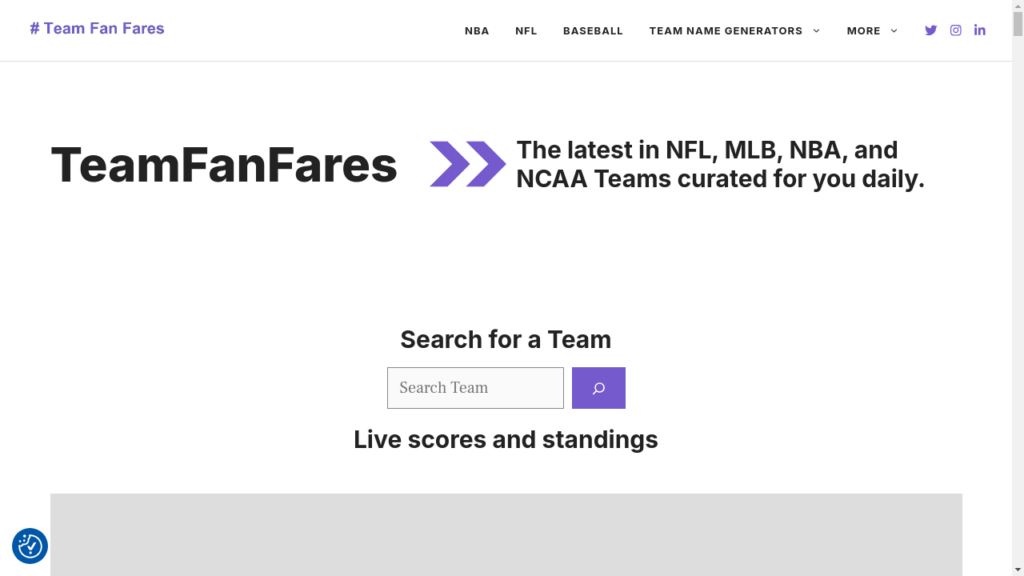This screenshot has height=576, width=1024.
Task: Click inside the Search Team text field
Action: point(475,388)
